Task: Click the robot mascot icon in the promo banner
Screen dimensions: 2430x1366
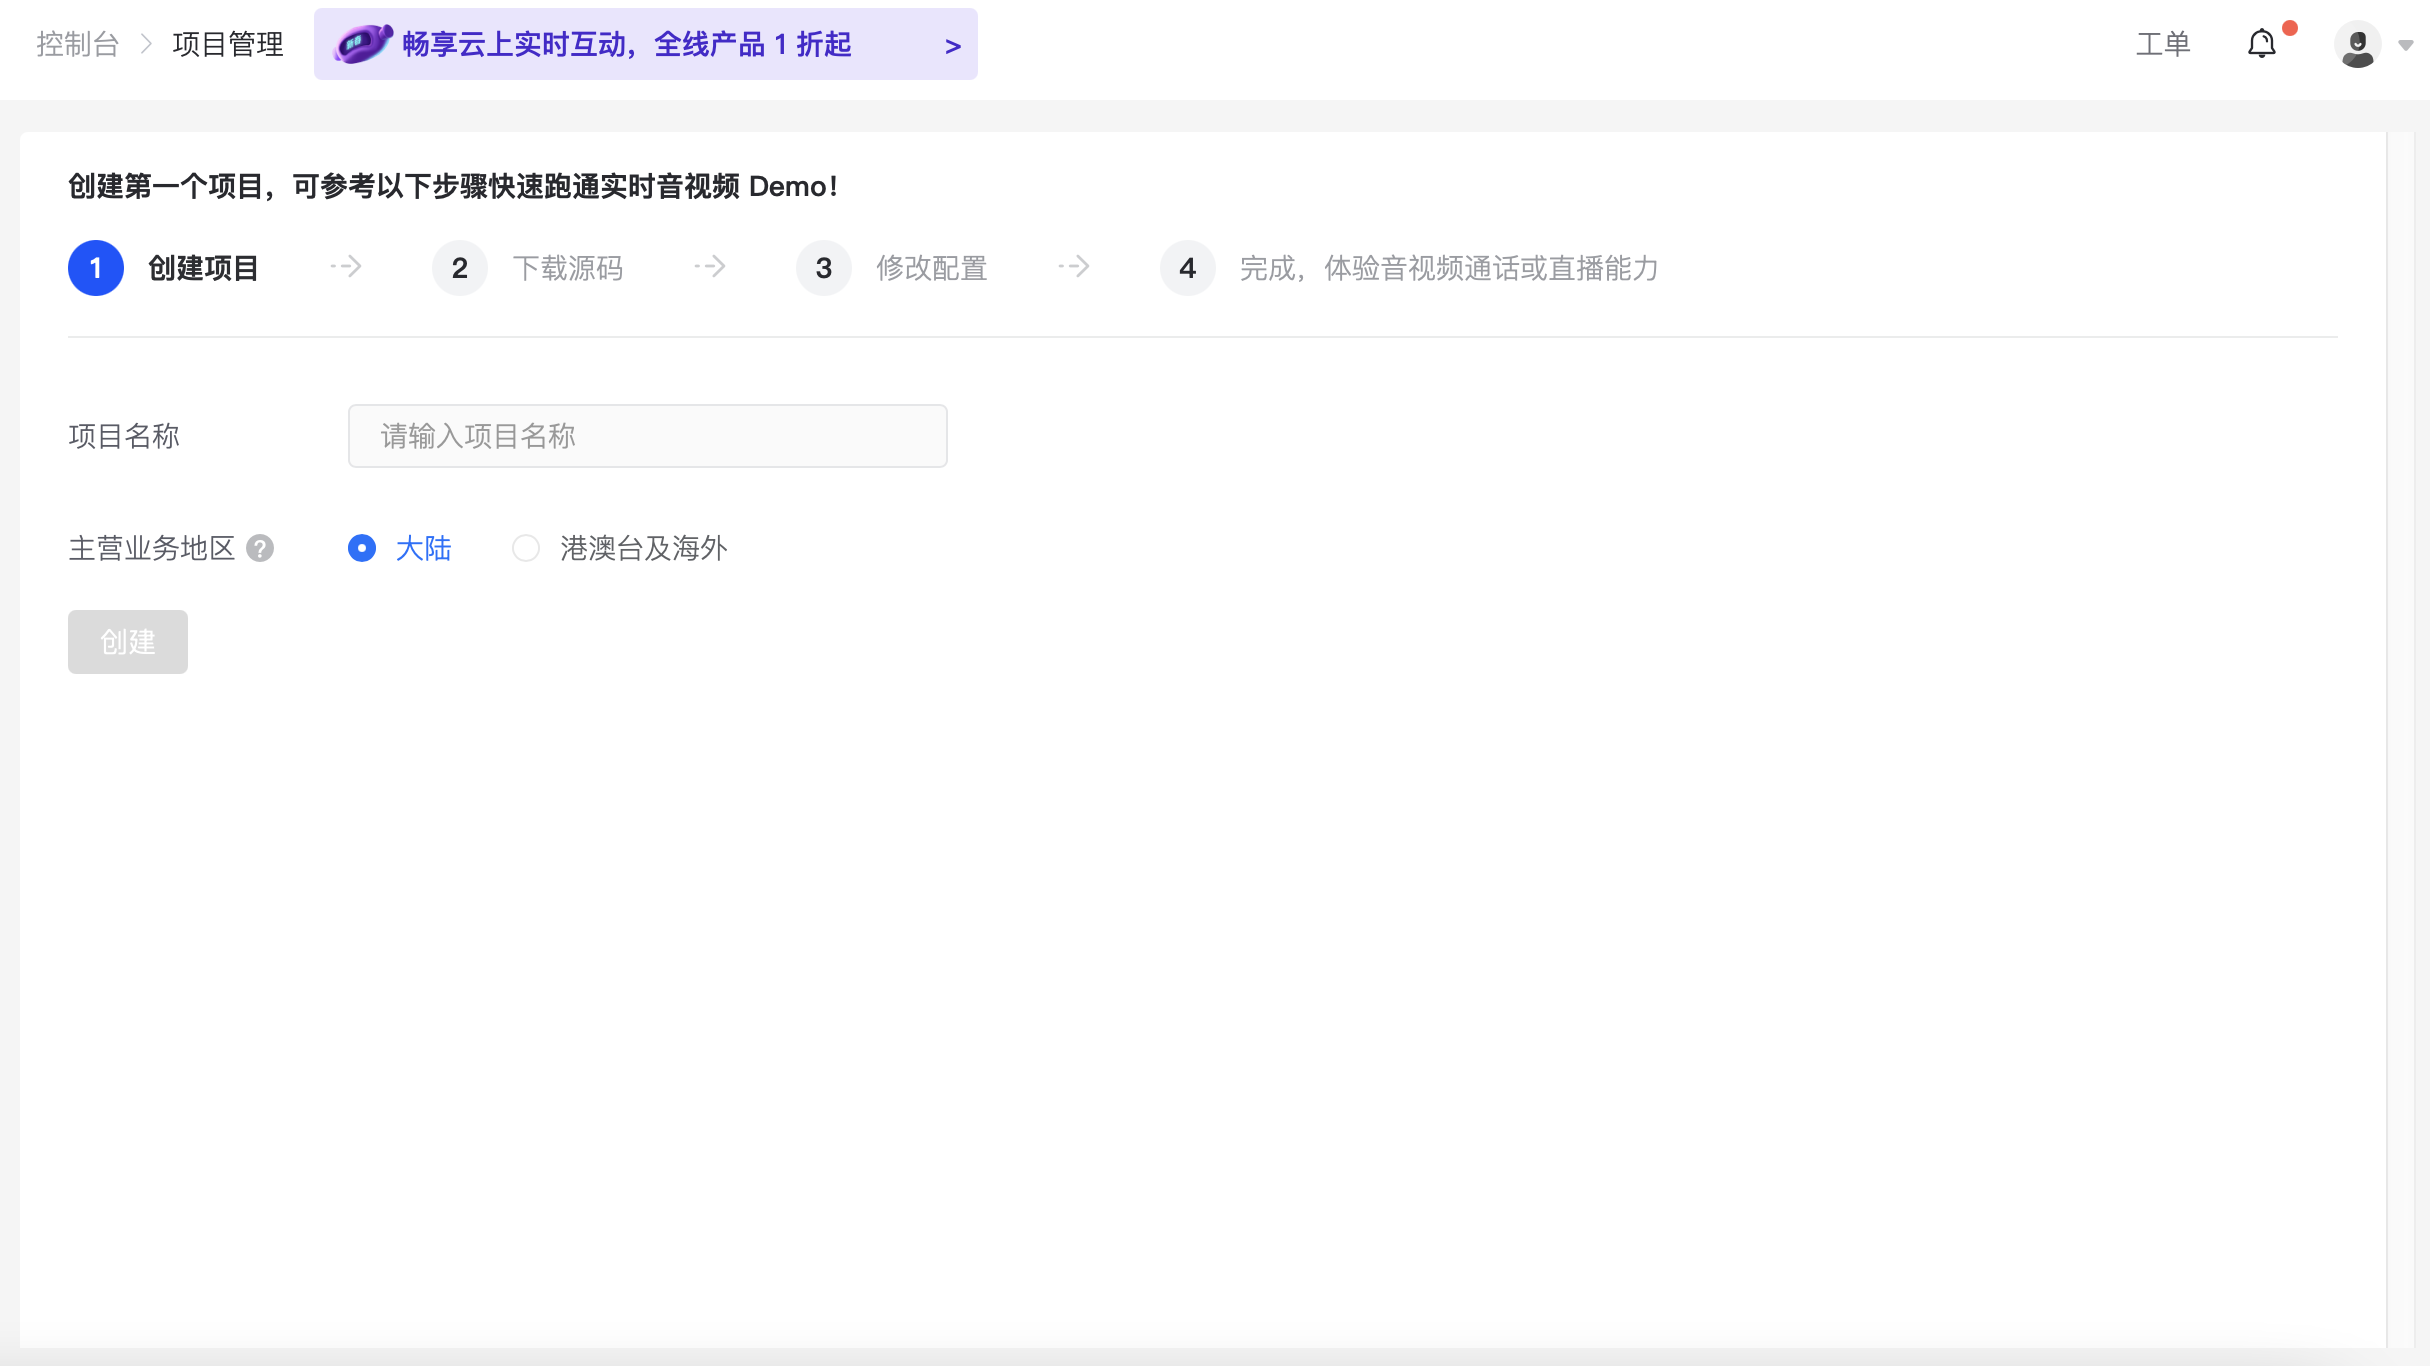Action: coord(362,44)
